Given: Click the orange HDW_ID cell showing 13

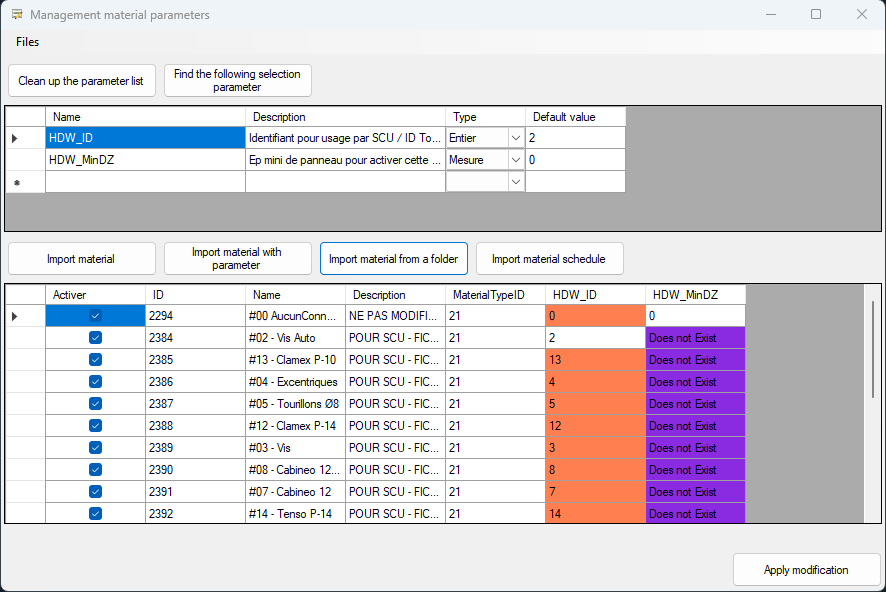Looking at the screenshot, I should [x=596, y=360].
